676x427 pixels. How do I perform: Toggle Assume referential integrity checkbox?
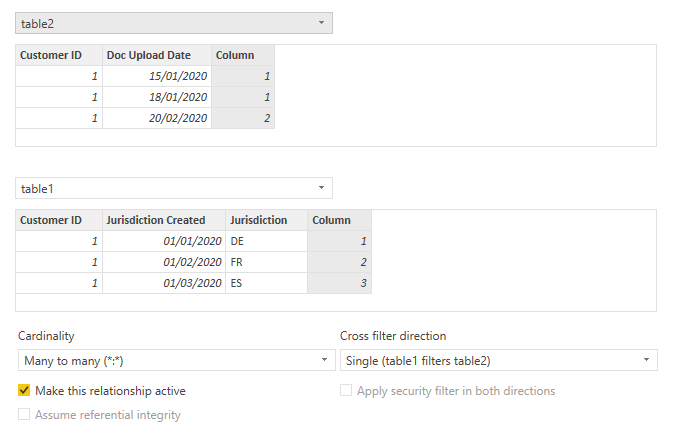24,414
